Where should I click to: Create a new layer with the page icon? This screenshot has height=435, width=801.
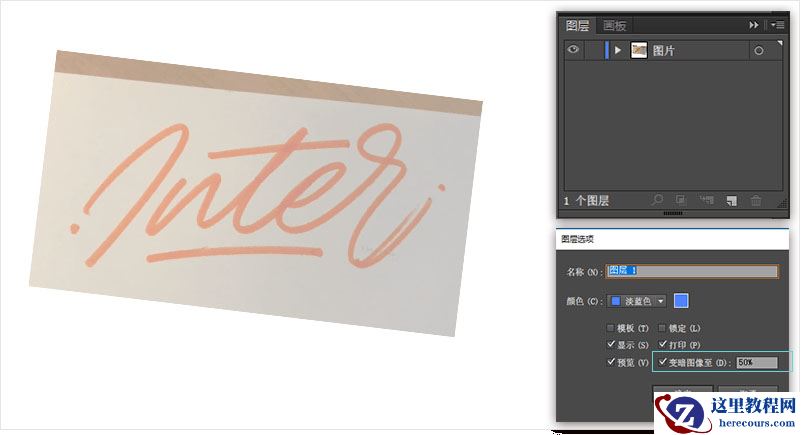click(x=732, y=201)
